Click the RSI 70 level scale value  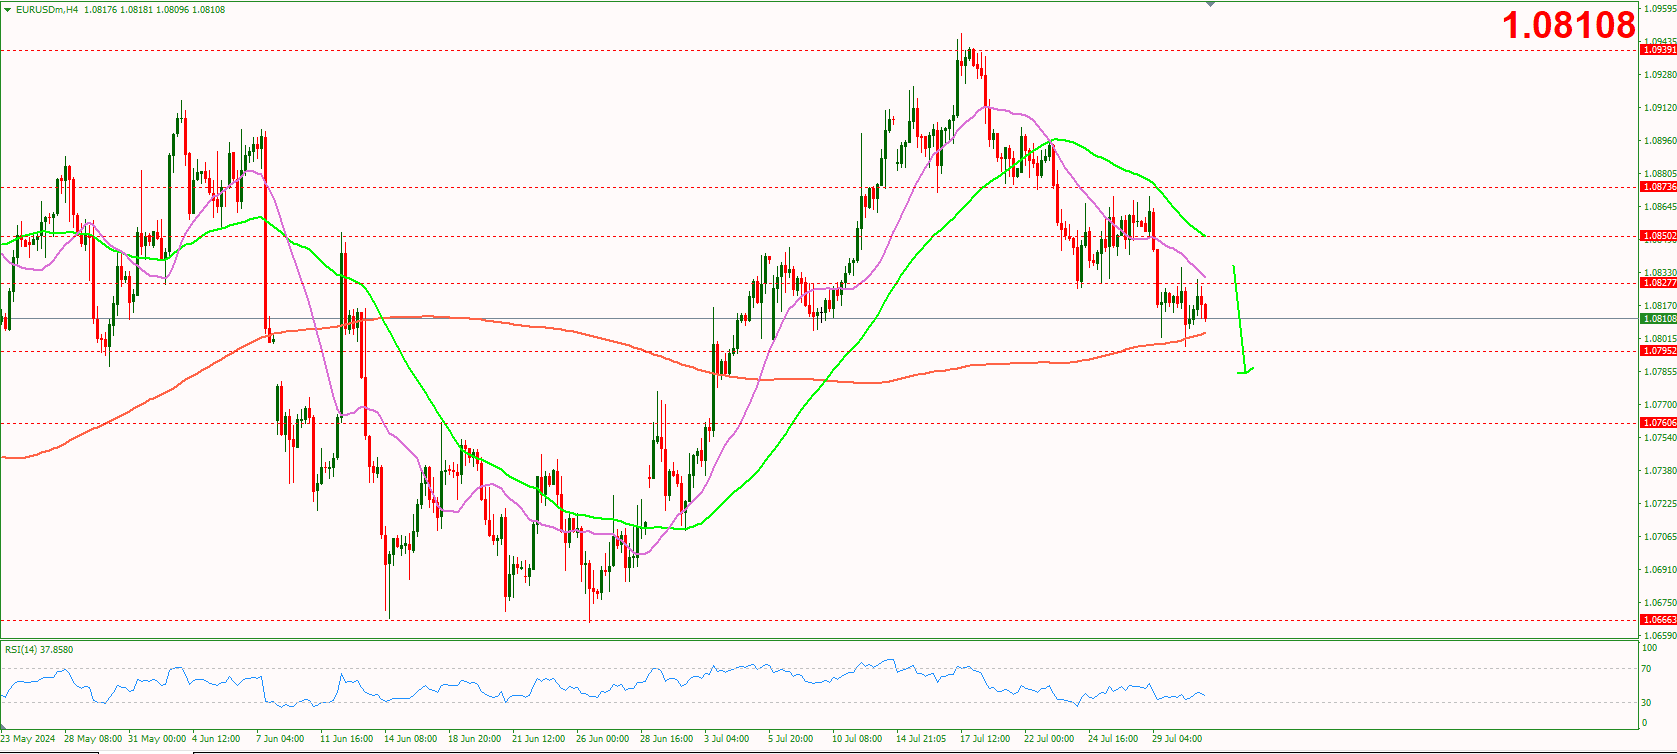pos(1647,669)
